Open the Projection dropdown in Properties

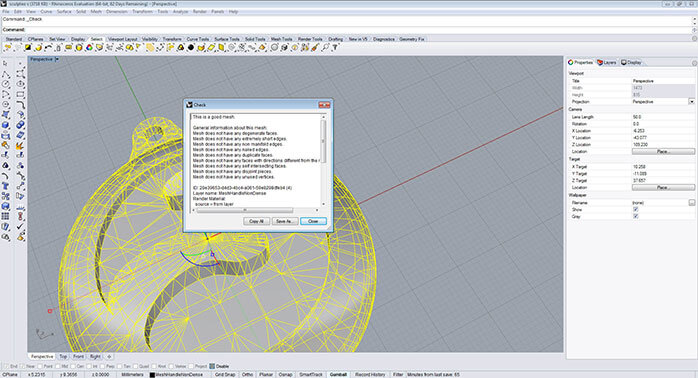click(691, 102)
